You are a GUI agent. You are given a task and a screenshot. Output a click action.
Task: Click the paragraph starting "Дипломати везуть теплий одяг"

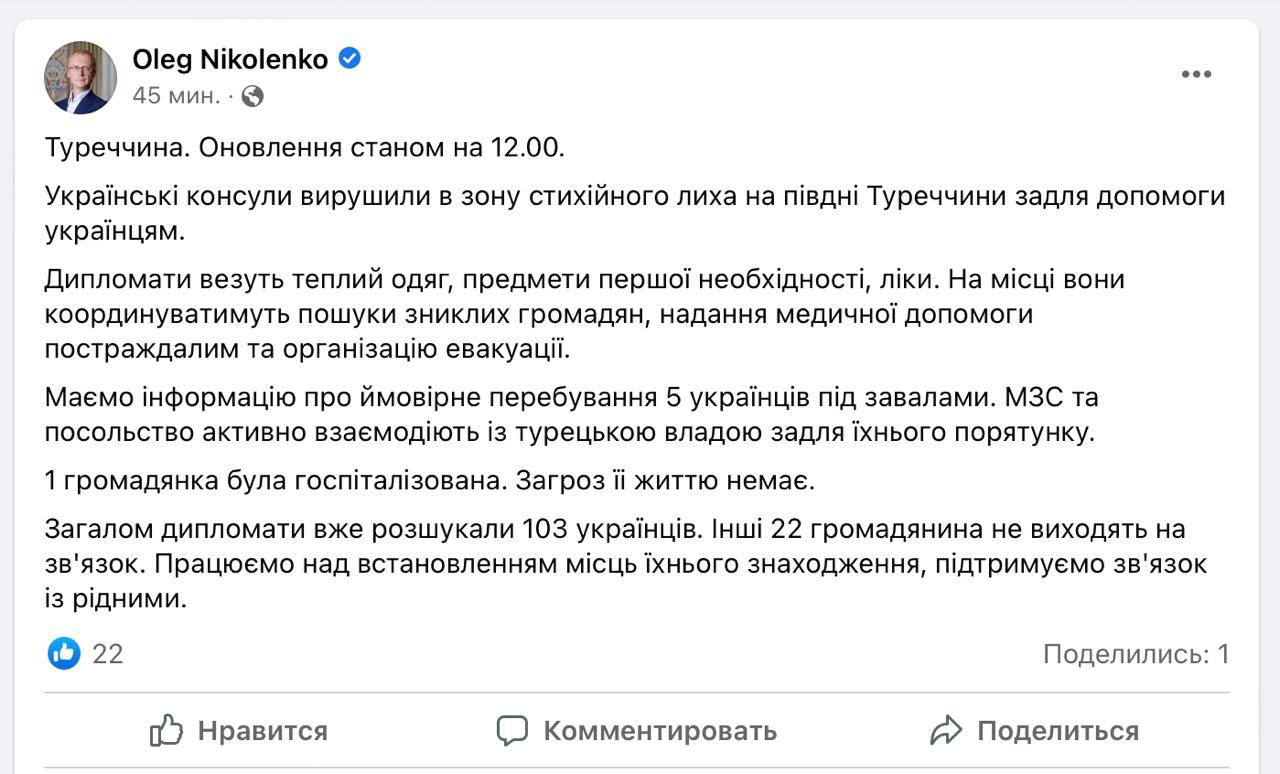584,313
